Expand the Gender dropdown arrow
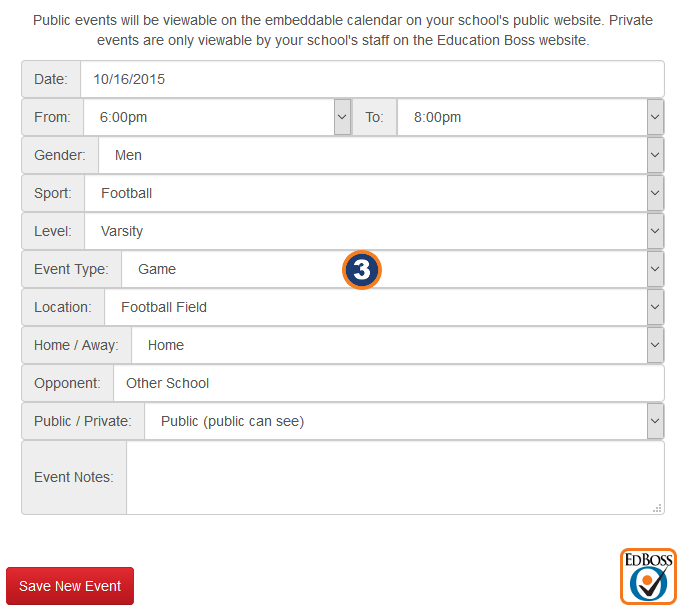The height and width of the screenshot is (613, 689). pos(655,155)
